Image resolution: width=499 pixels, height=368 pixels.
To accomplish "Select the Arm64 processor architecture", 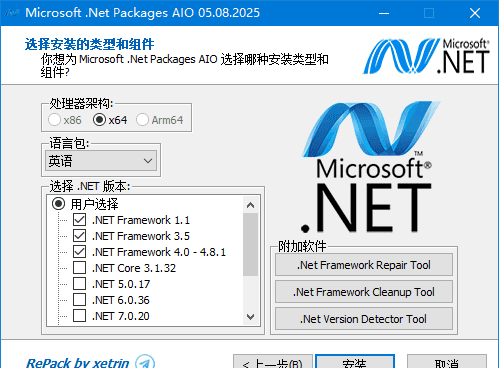I will point(159,120).
